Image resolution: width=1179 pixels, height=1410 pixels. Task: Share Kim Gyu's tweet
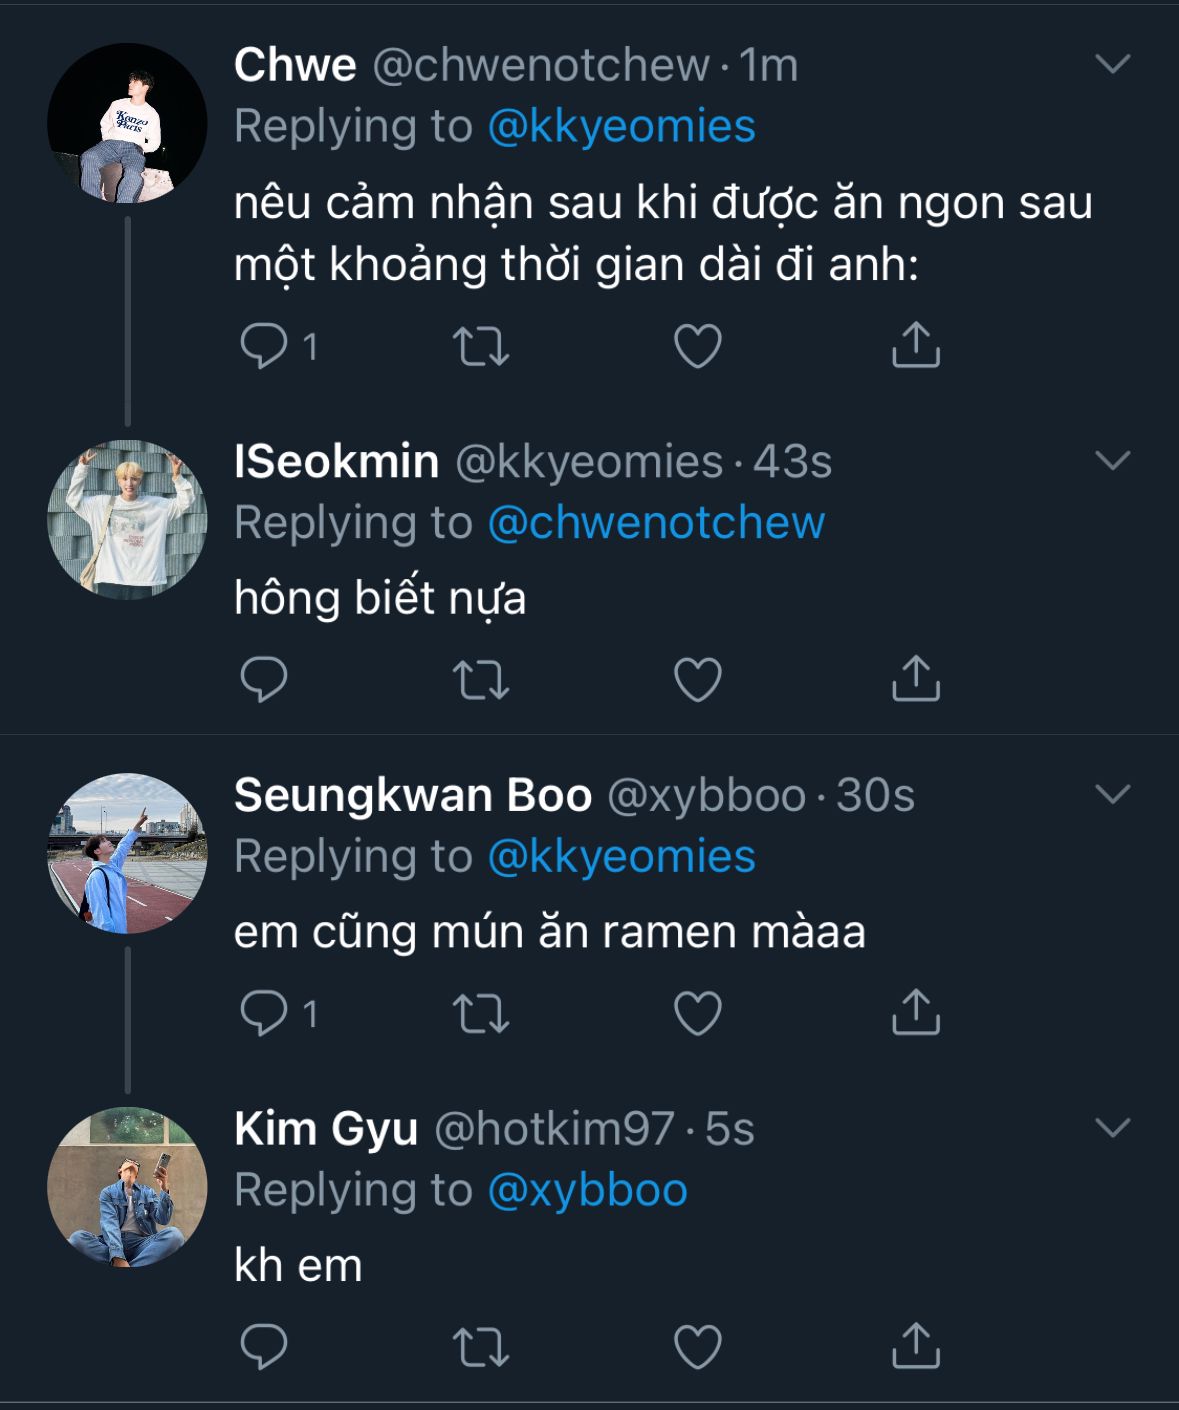point(915,1347)
